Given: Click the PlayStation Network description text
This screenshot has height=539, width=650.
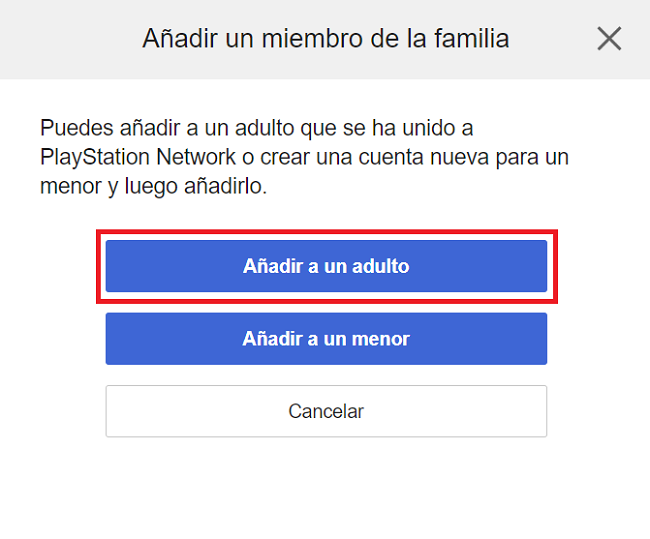Looking at the screenshot, I should click(305, 158).
